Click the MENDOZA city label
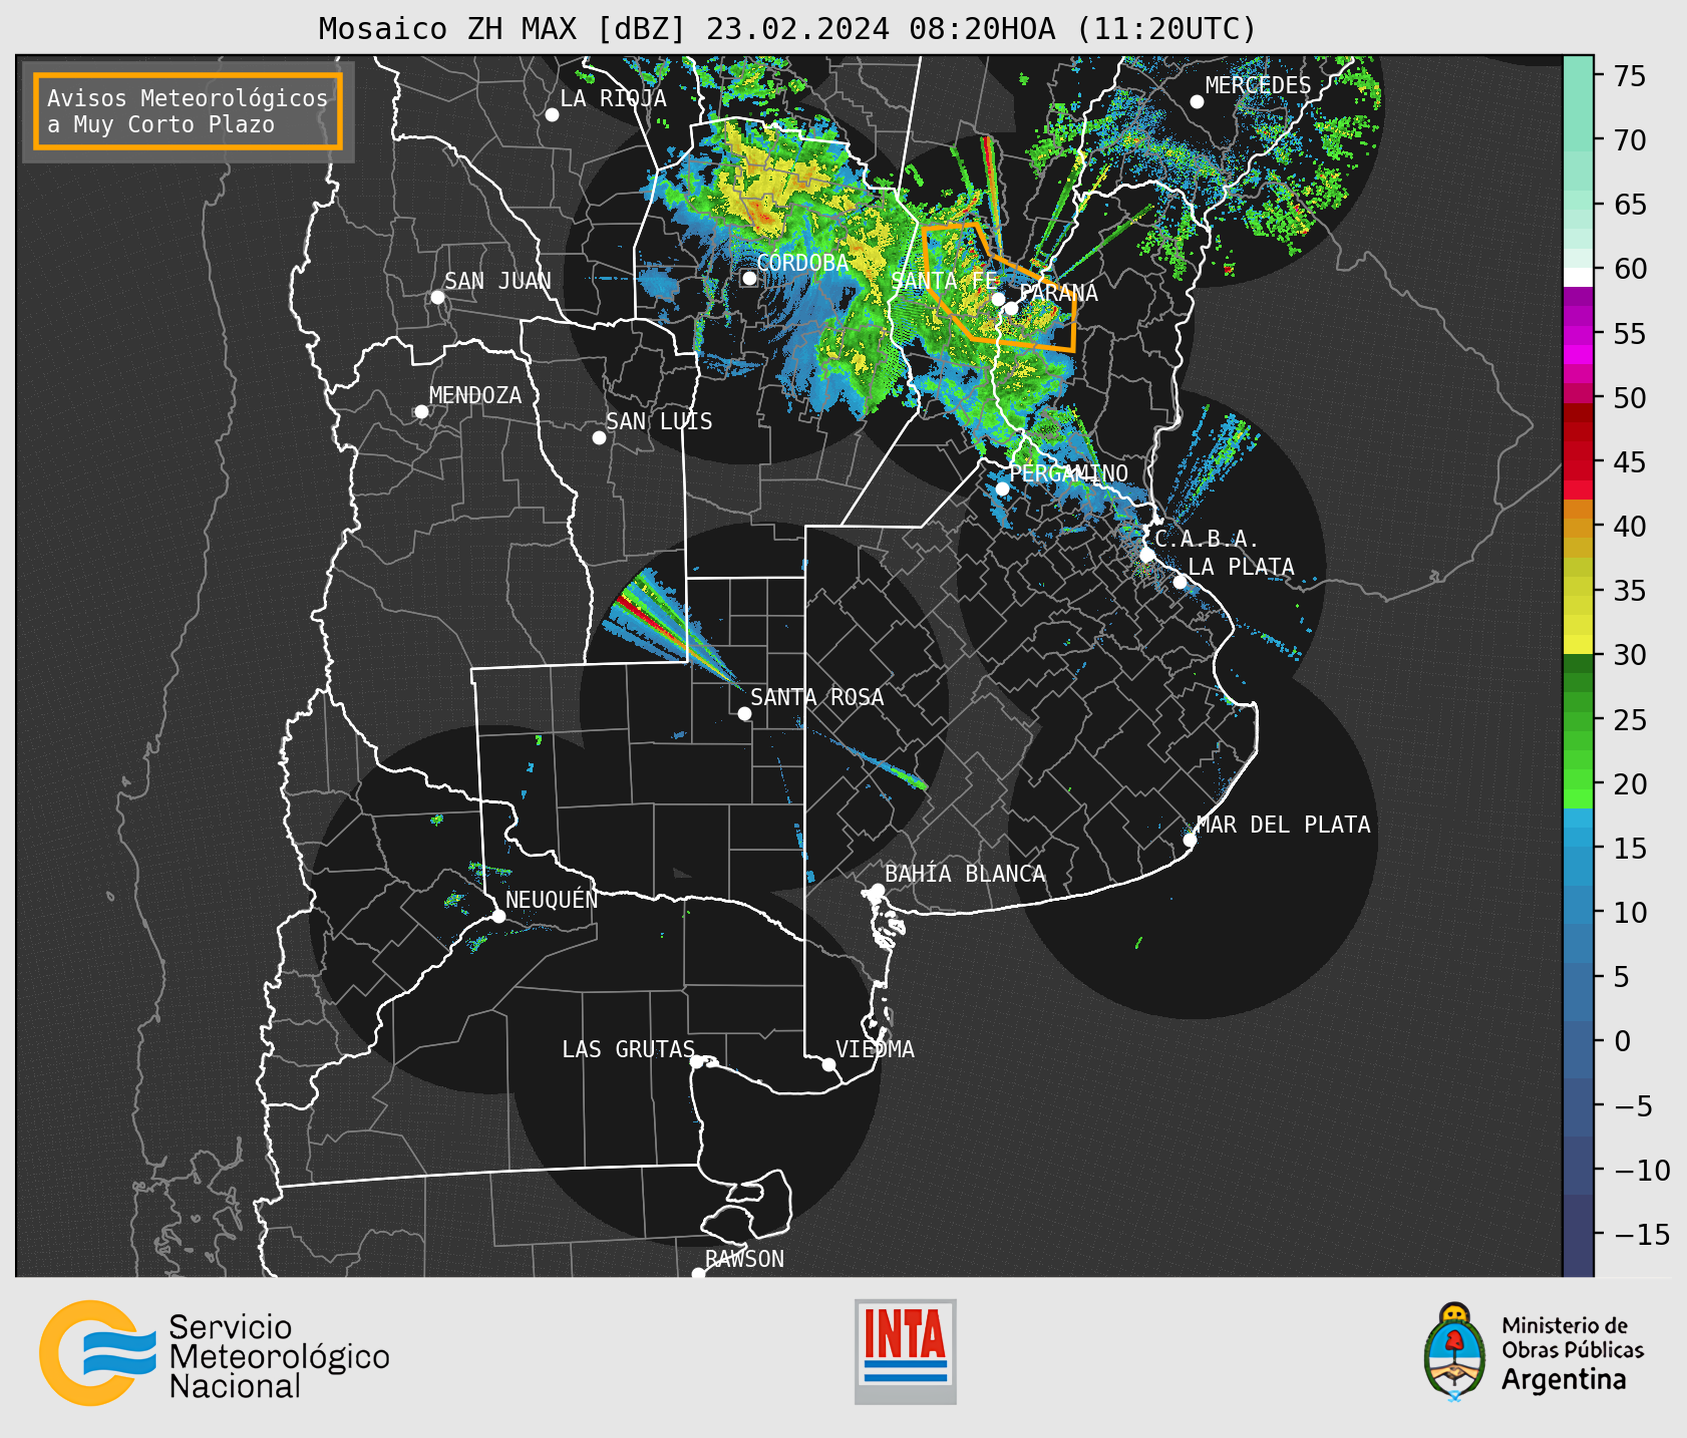This screenshot has width=1687, height=1438. point(475,395)
